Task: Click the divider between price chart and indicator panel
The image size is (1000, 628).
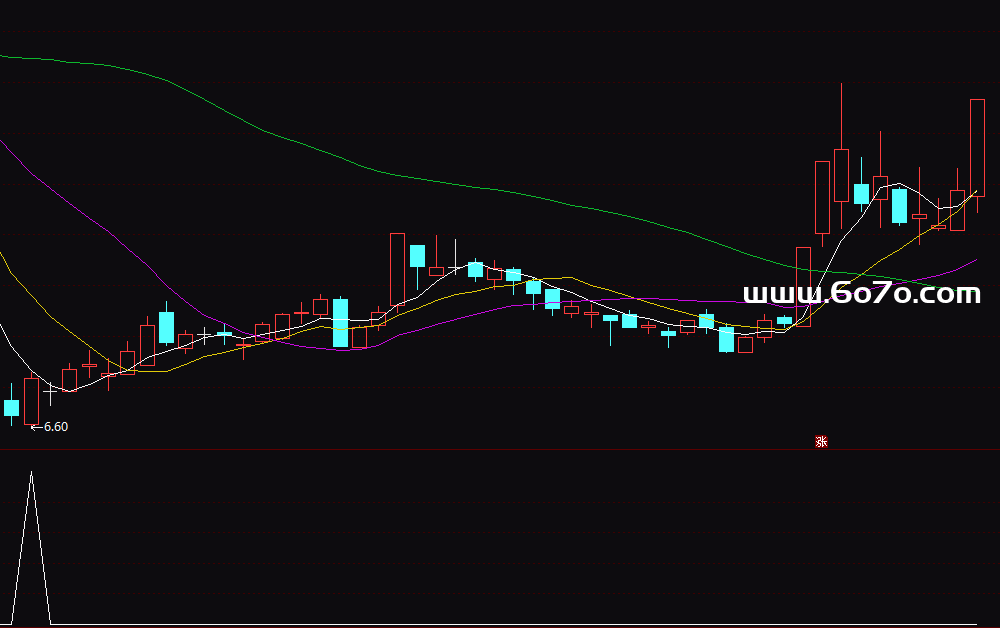Action: 500,450
